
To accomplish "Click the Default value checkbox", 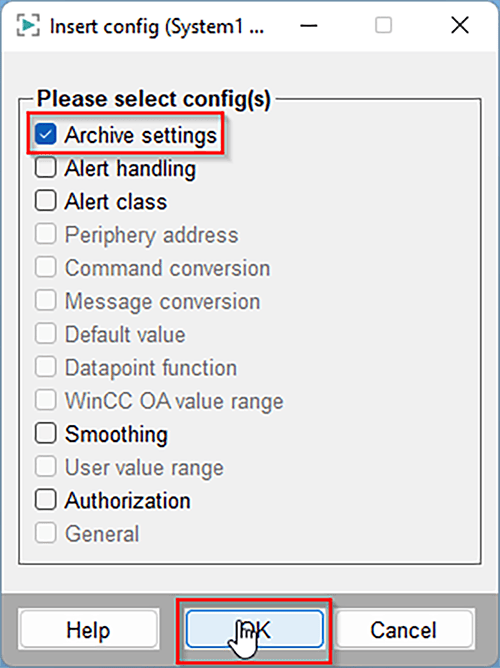I will [46, 334].
